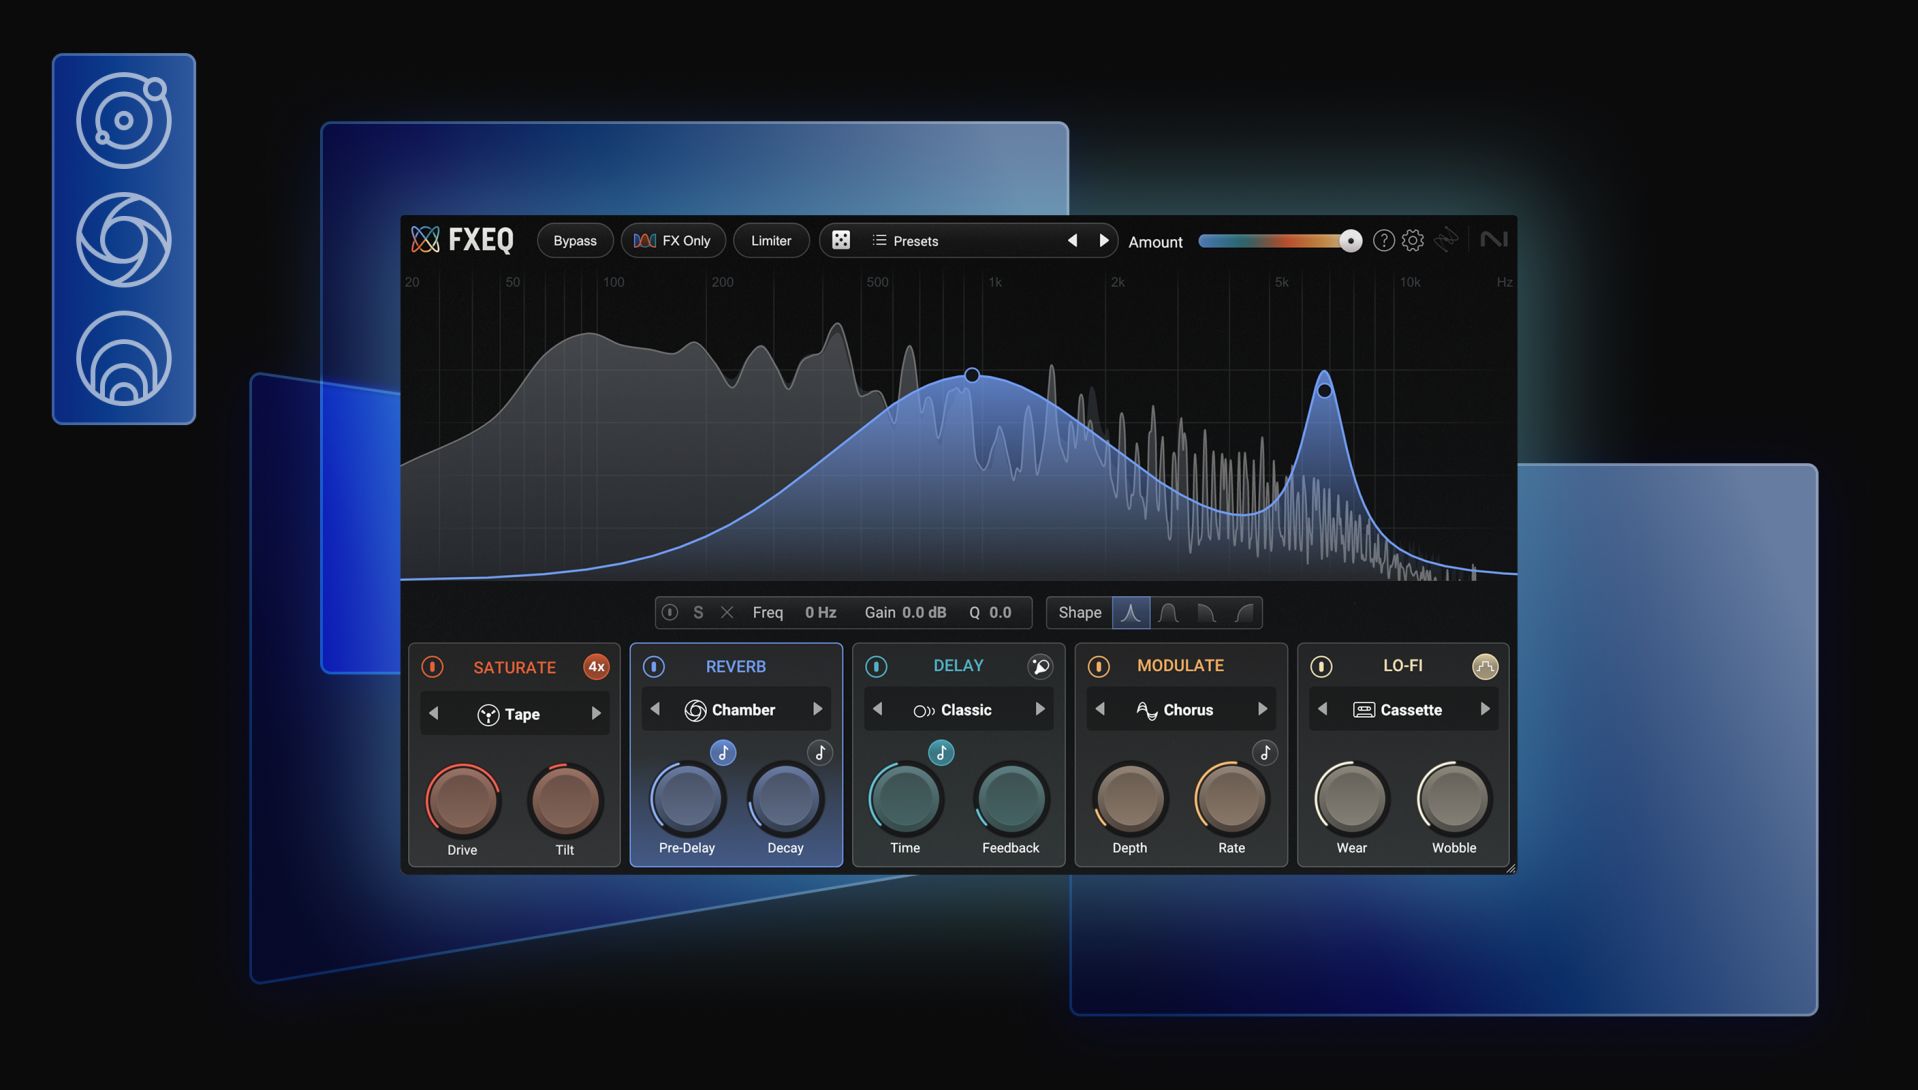
Task: Toggle the Reverb module power
Action: tap(654, 666)
